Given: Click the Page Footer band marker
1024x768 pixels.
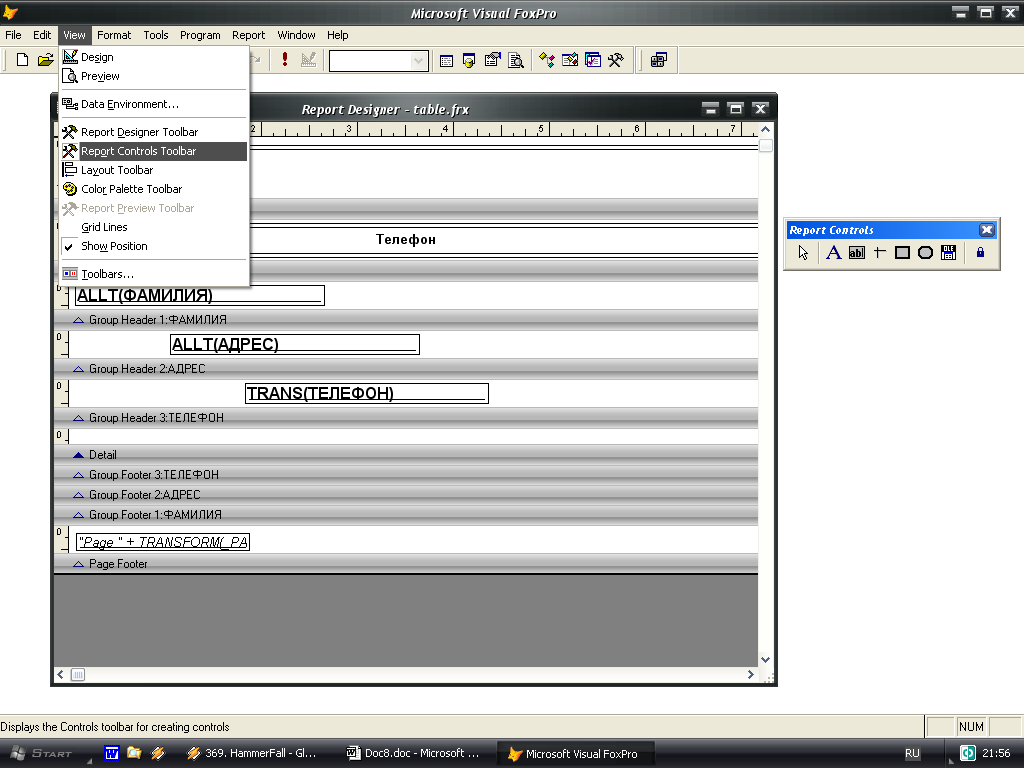Looking at the screenshot, I should [x=78, y=564].
